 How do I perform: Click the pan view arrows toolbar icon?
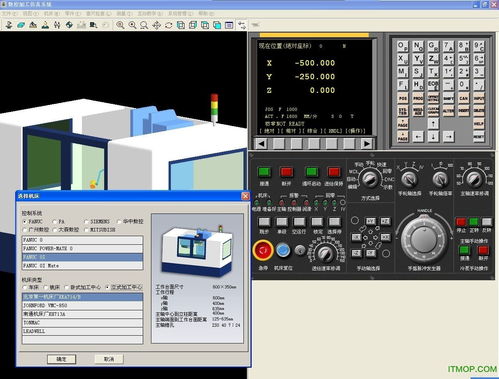coord(156,25)
